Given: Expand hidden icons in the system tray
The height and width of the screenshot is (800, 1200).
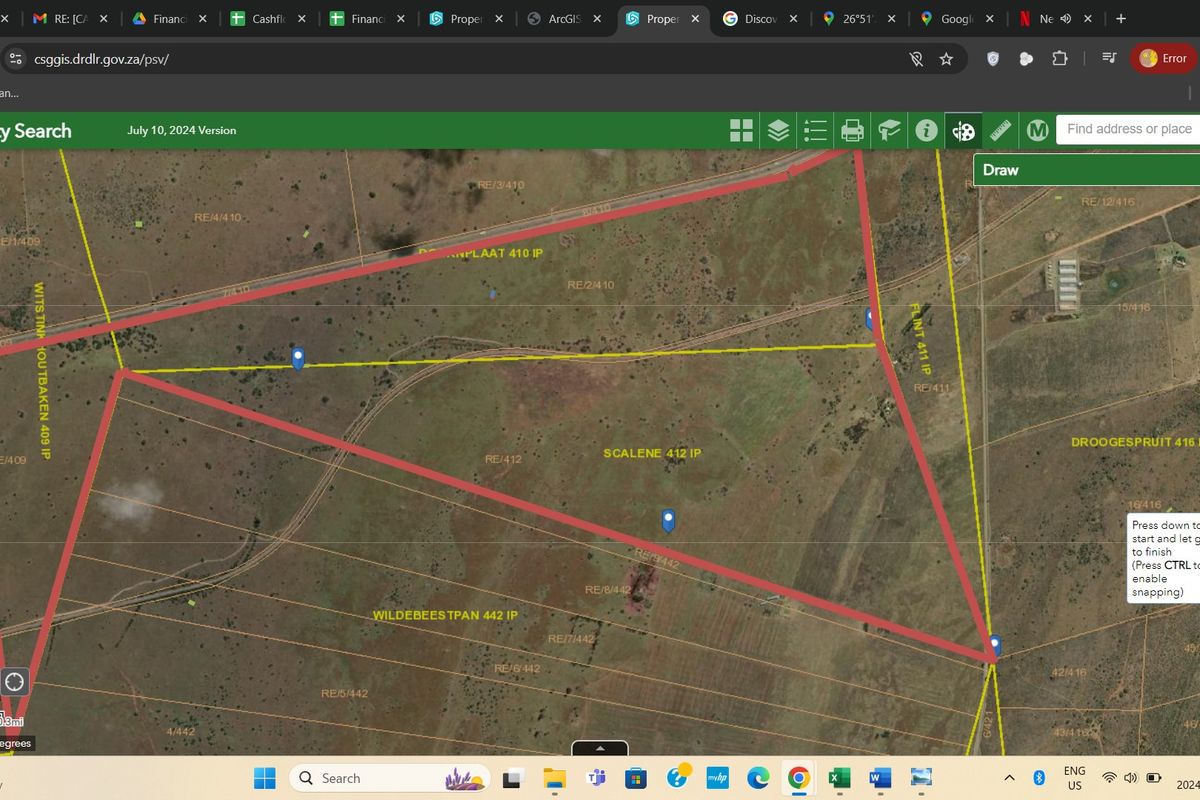Looking at the screenshot, I should (x=1009, y=778).
